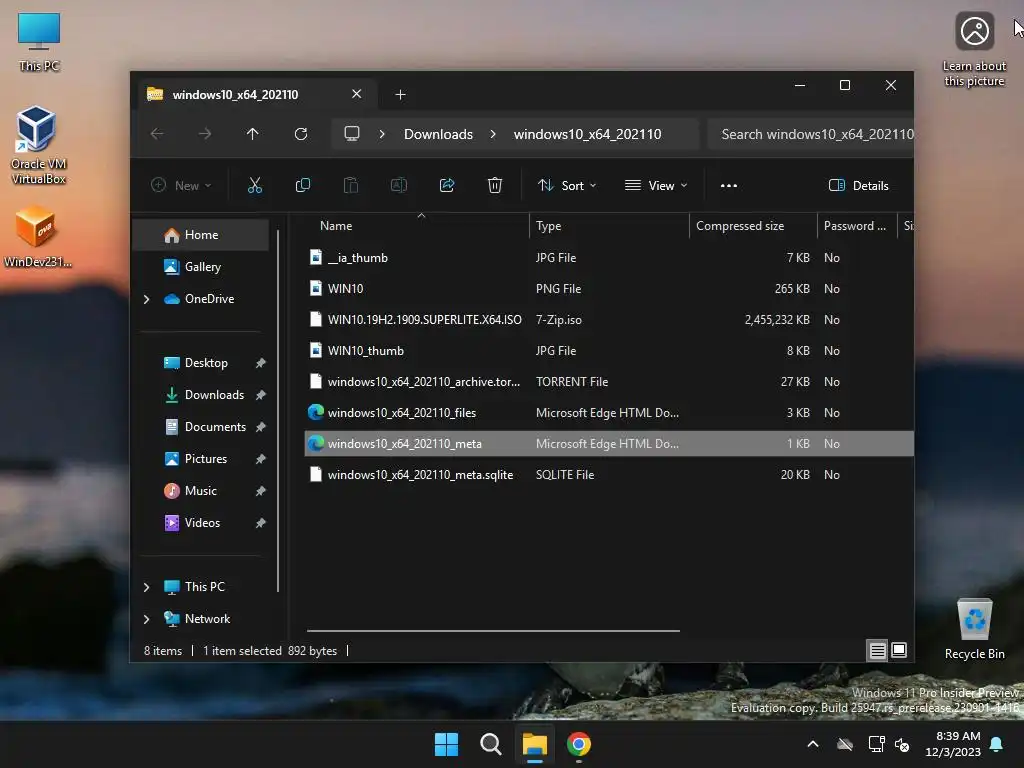Click the Share icon in toolbar
The height and width of the screenshot is (768, 1024).
(x=447, y=185)
